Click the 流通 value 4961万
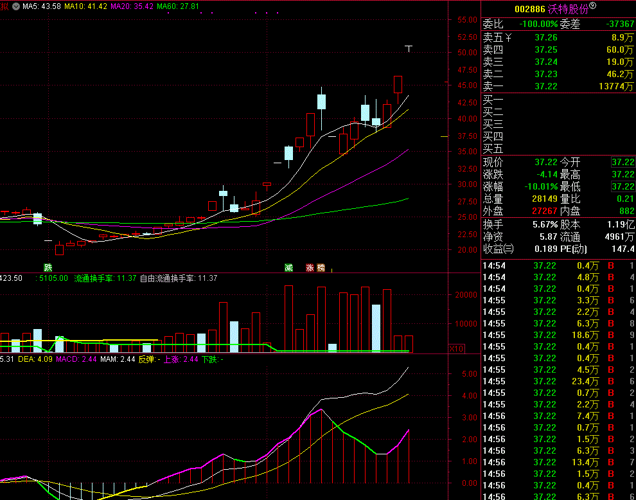 pos(619,237)
